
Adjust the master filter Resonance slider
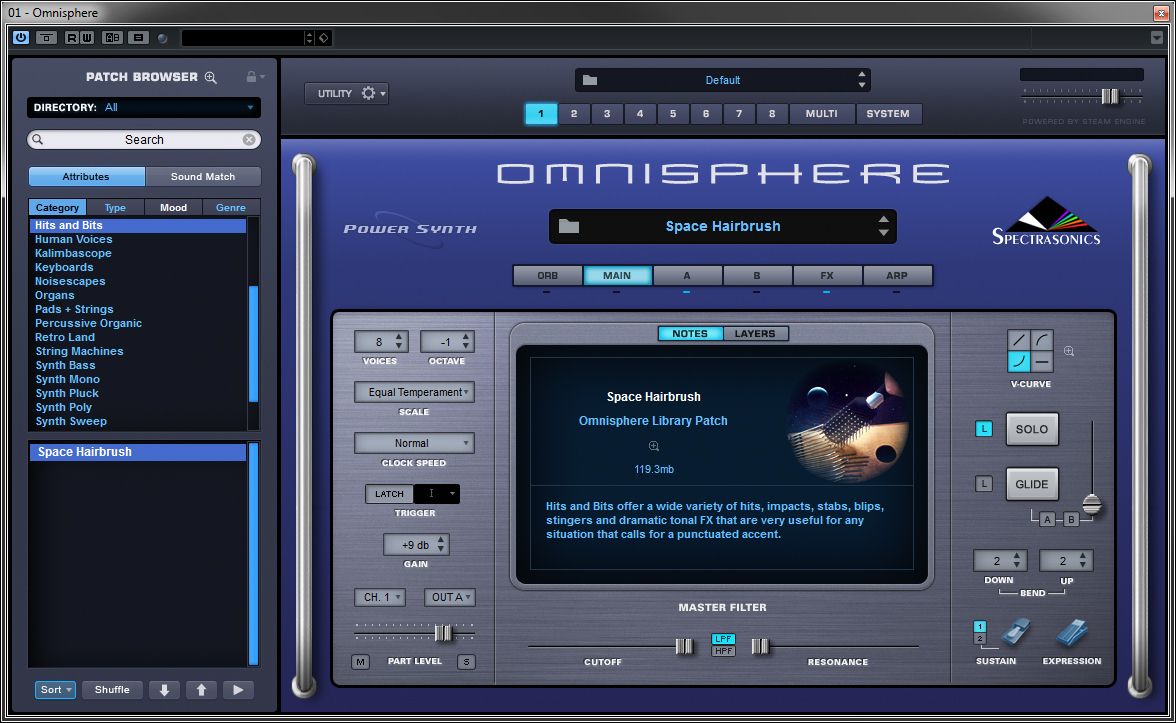coord(760,646)
